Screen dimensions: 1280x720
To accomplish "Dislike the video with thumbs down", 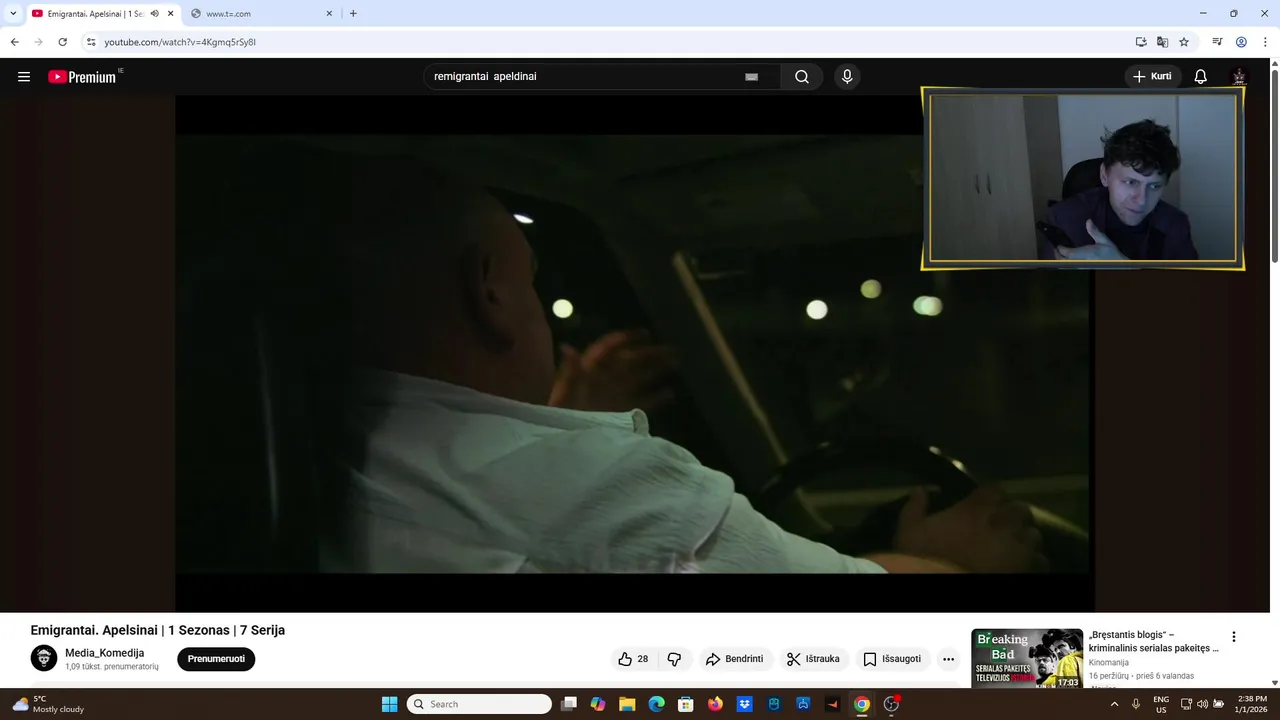I will pyautogui.click(x=674, y=659).
